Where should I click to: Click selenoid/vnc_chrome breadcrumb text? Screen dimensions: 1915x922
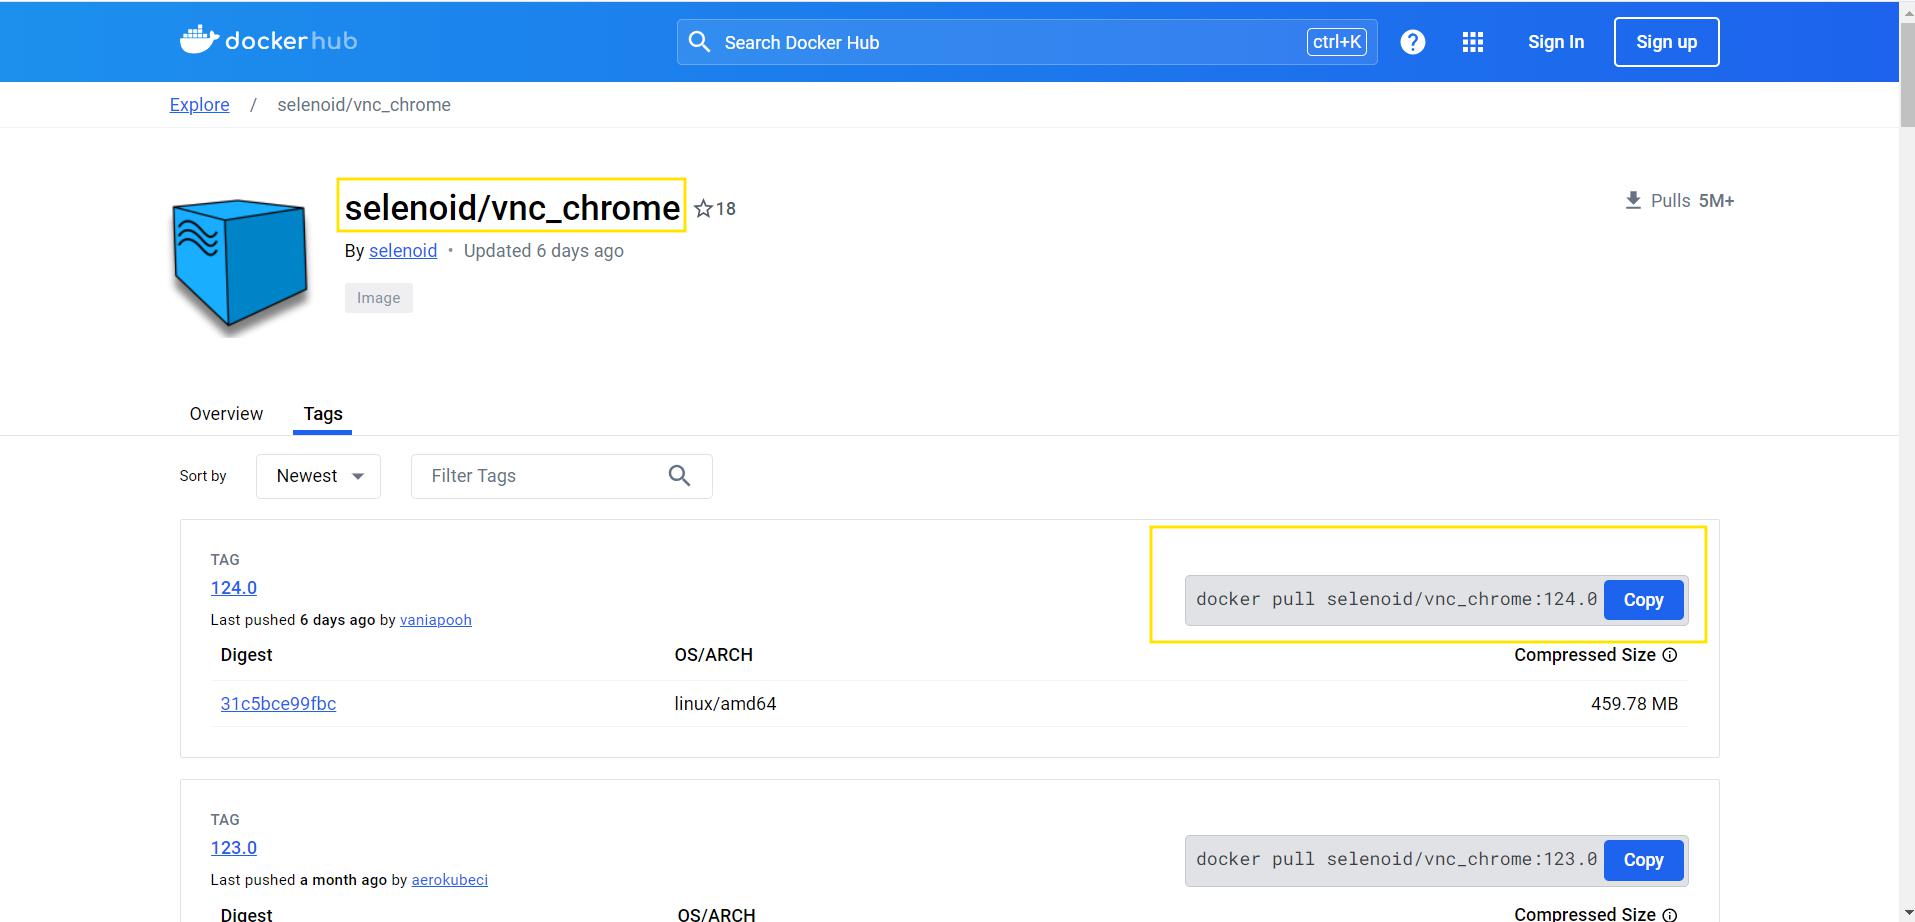click(x=364, y=105)
